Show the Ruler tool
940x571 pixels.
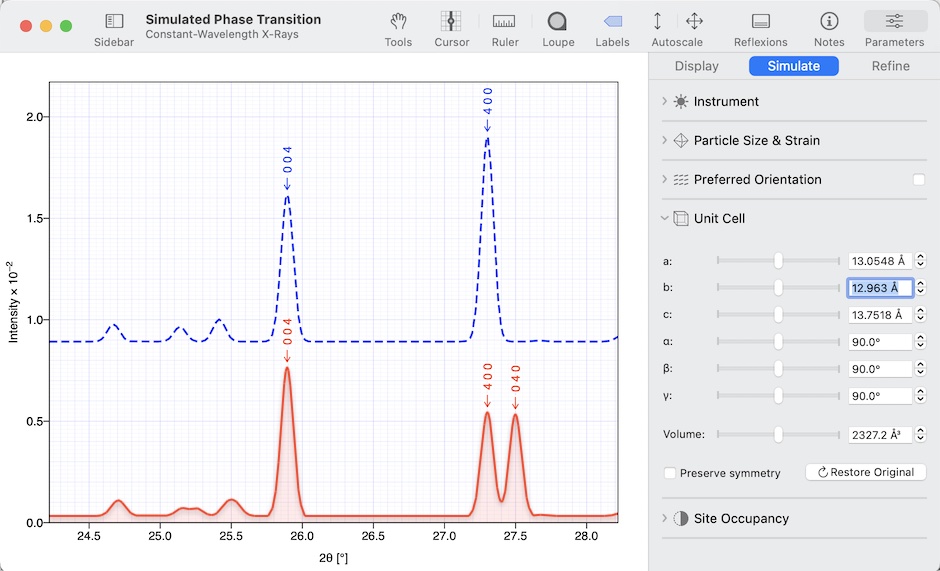point(504,22)
